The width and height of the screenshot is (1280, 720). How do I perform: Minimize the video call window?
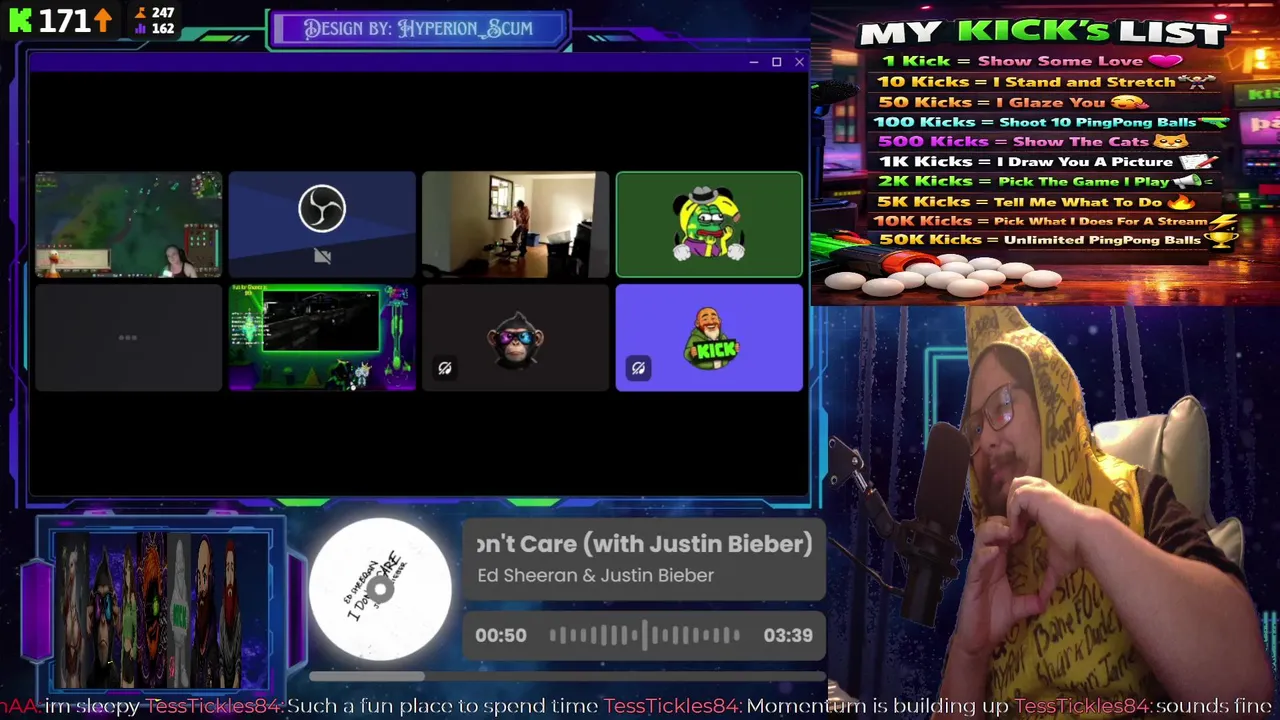click(753, 62)
